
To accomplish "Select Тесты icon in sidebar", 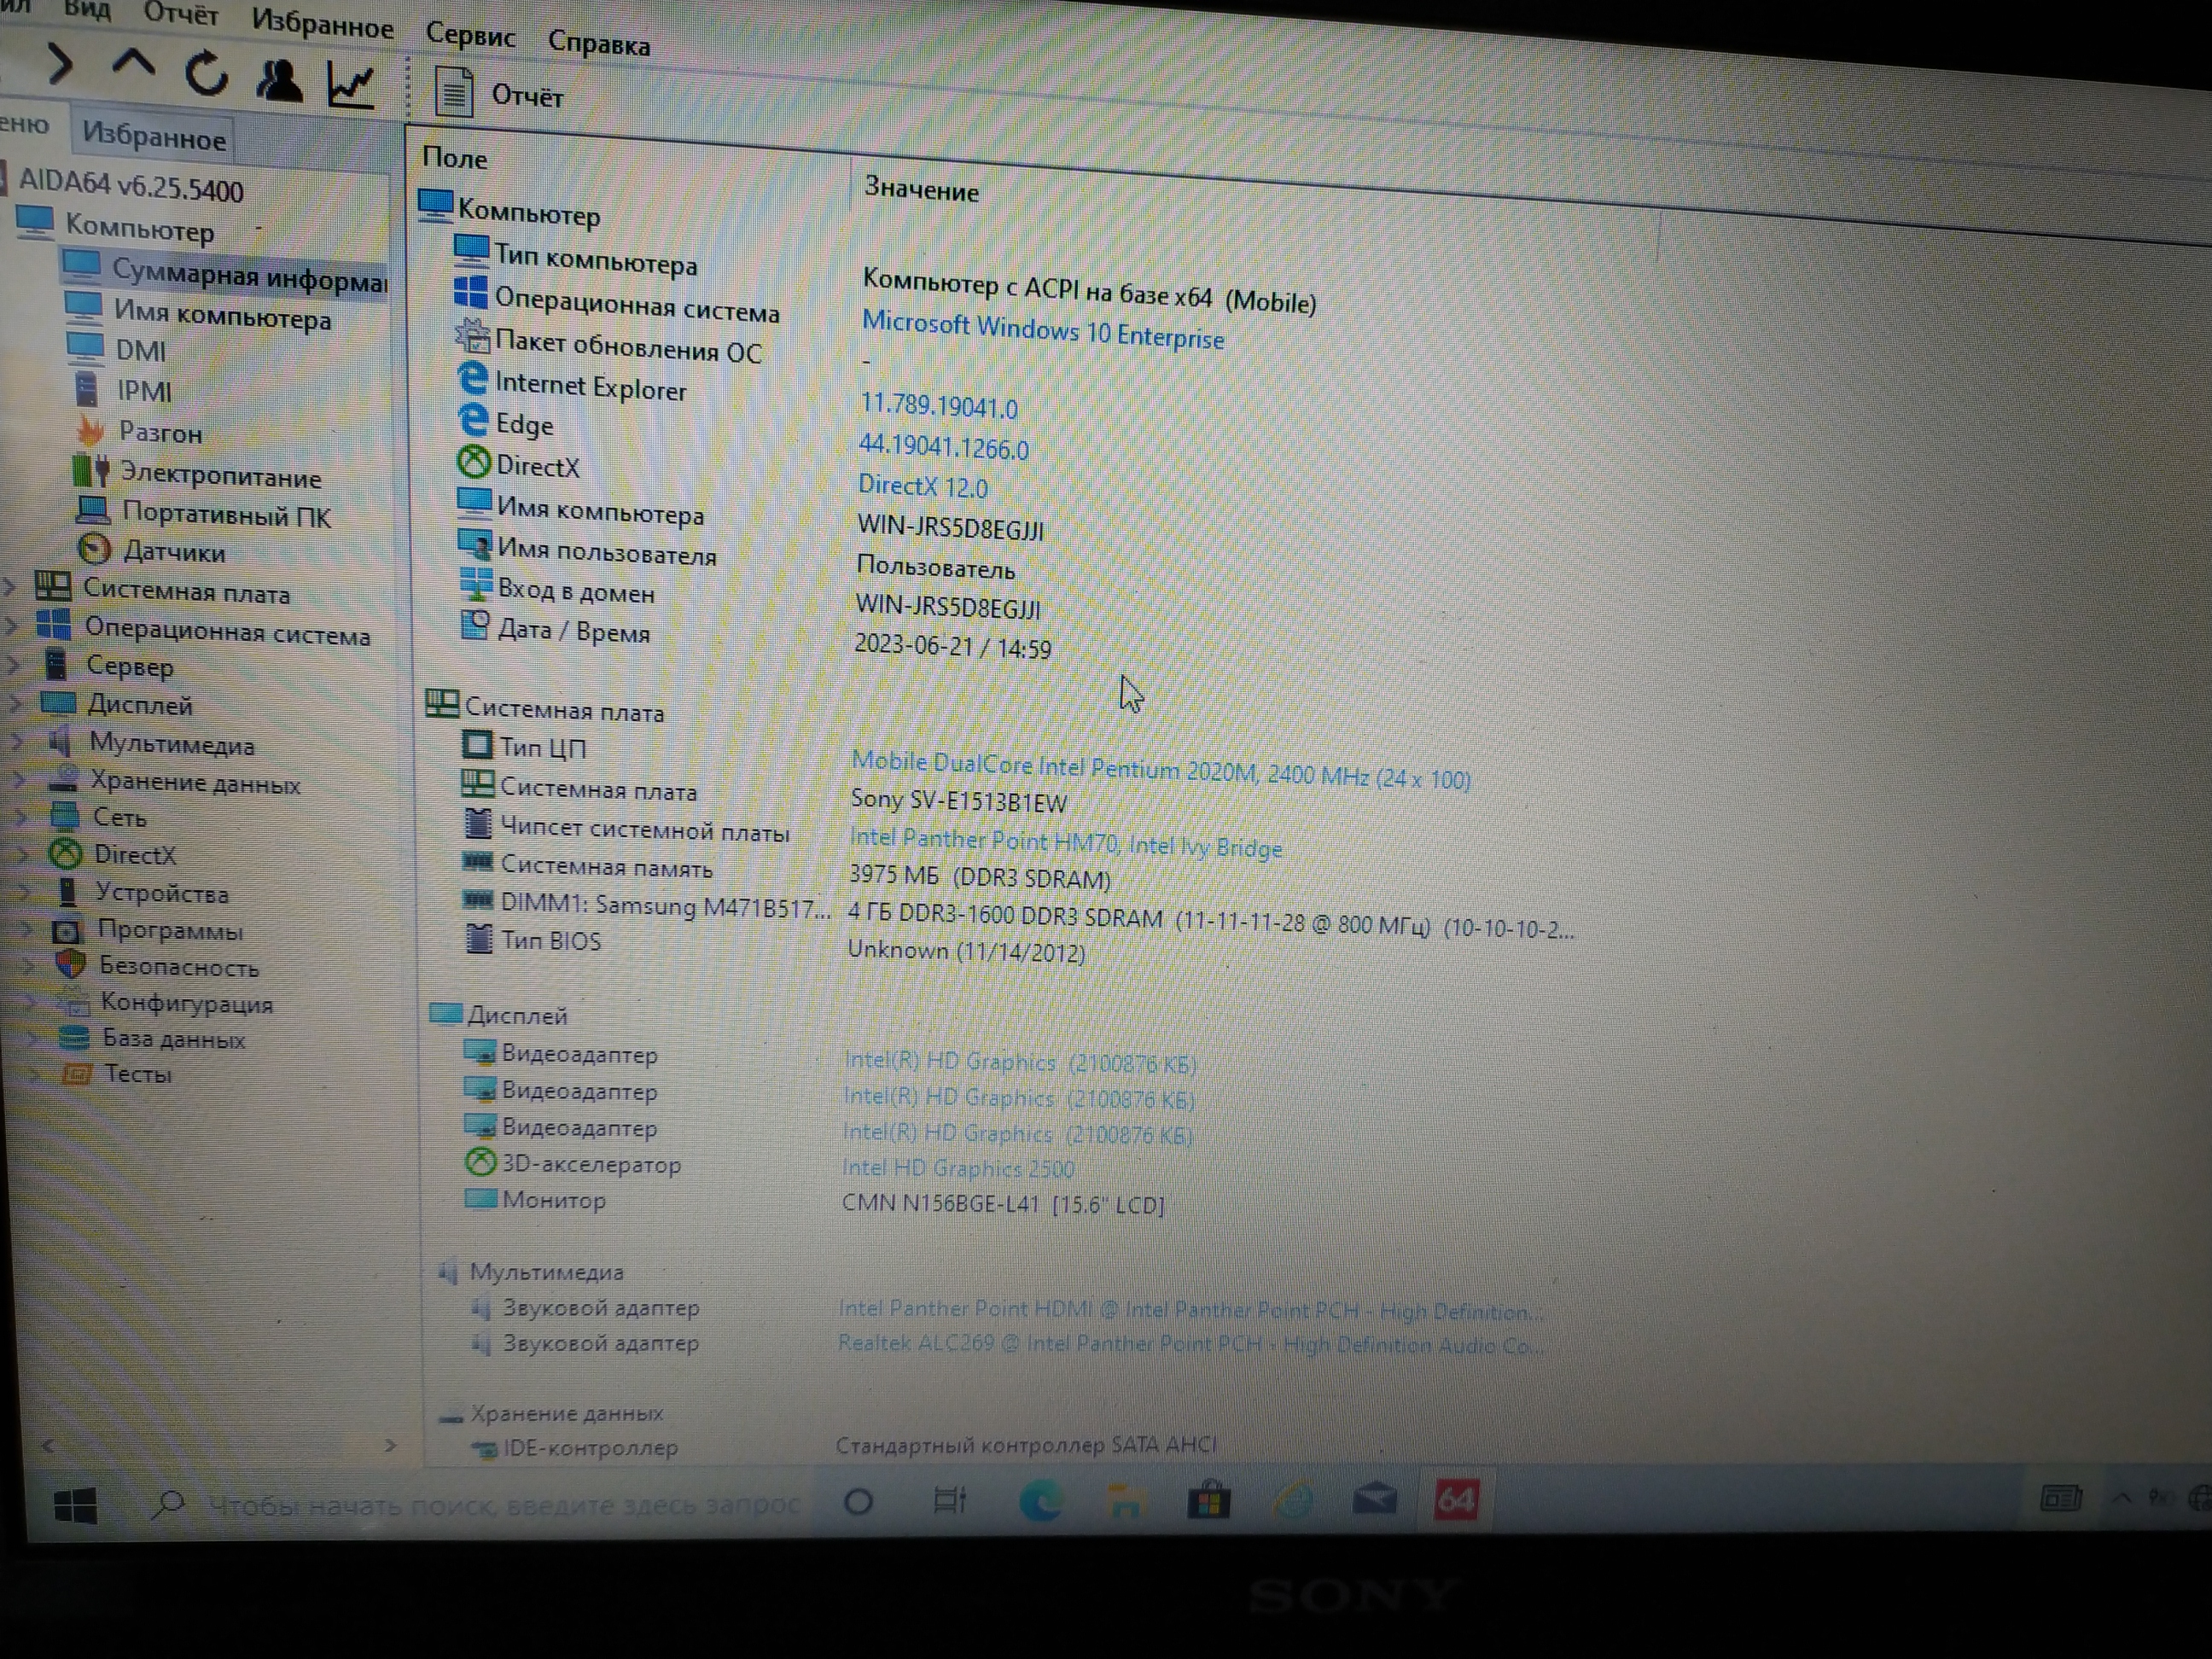I will point(78,1074).
